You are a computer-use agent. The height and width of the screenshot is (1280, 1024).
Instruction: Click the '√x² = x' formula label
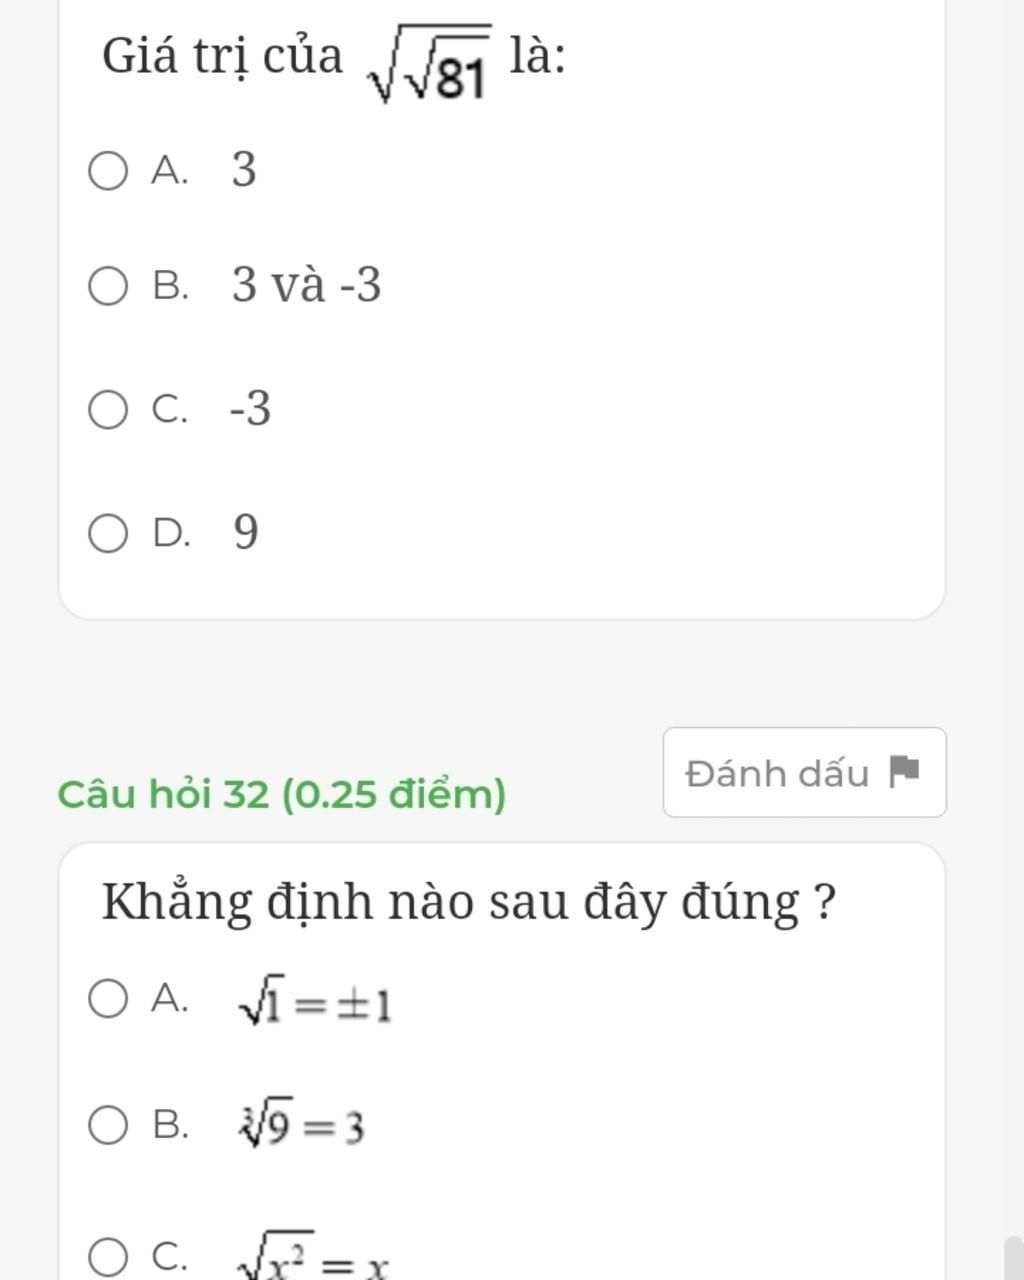[312, 1264]
